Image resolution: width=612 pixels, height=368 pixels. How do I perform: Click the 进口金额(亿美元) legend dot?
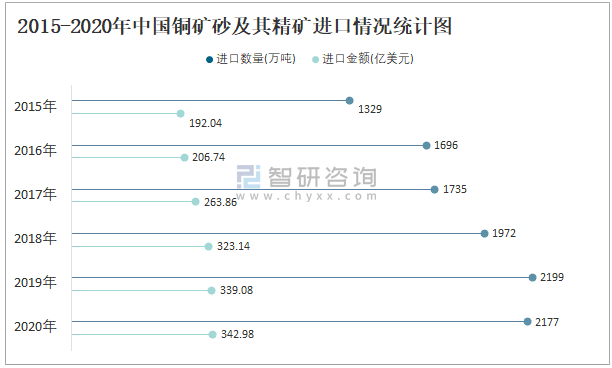coord(315,60)
